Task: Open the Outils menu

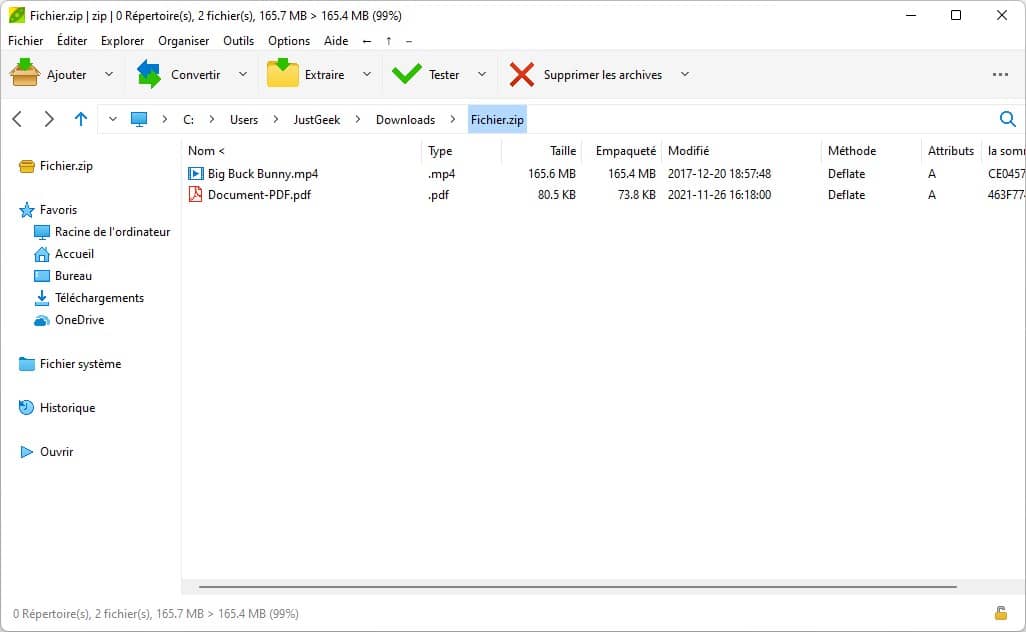Action: coord(238,41)
